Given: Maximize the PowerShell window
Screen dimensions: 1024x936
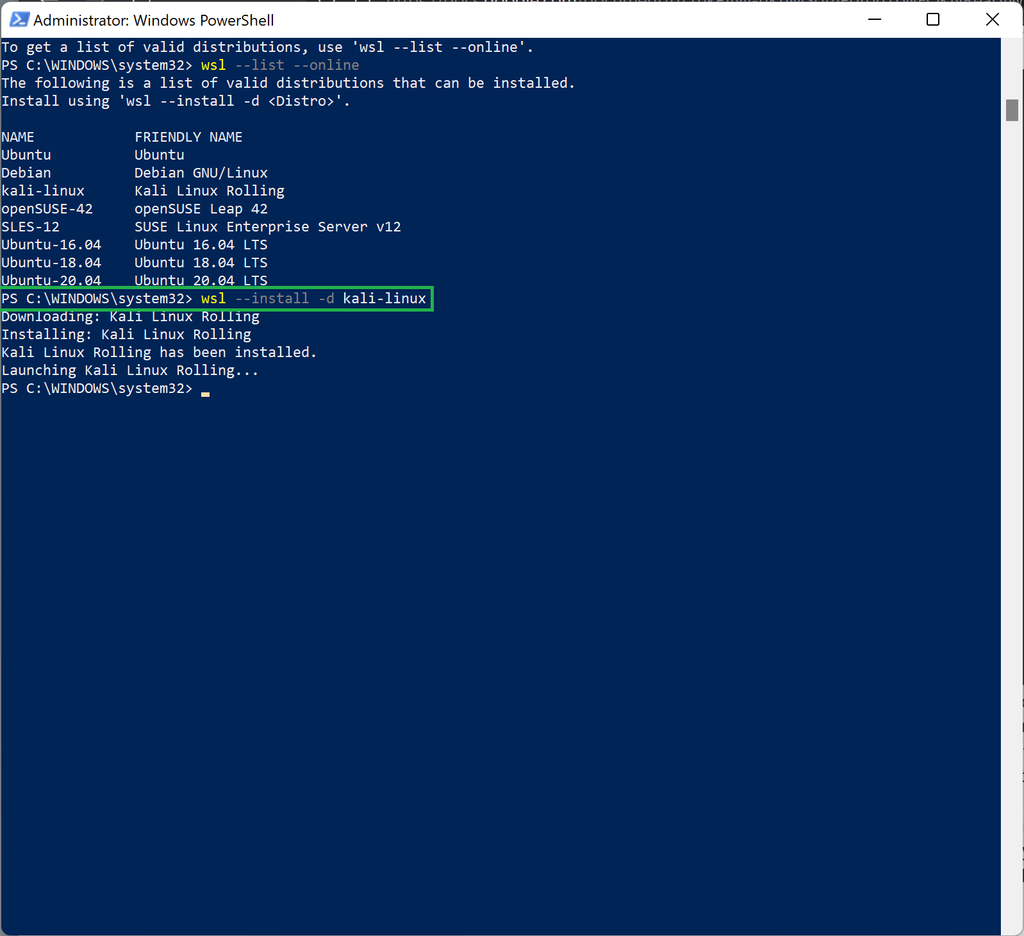Looking at the screenshot, I should 933,19.
